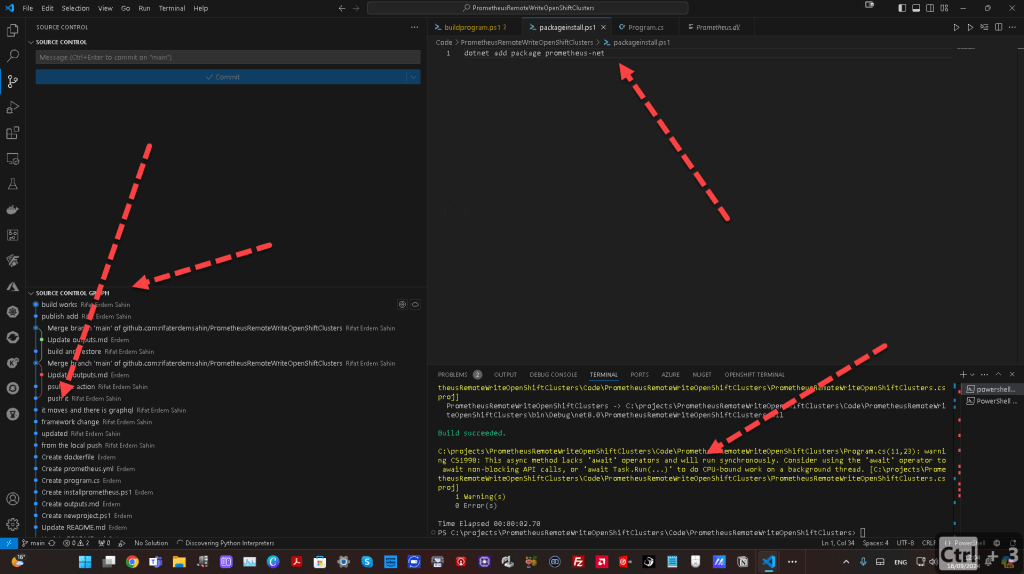Click the command center search box
1024x574 pixels.
(528, 8)
